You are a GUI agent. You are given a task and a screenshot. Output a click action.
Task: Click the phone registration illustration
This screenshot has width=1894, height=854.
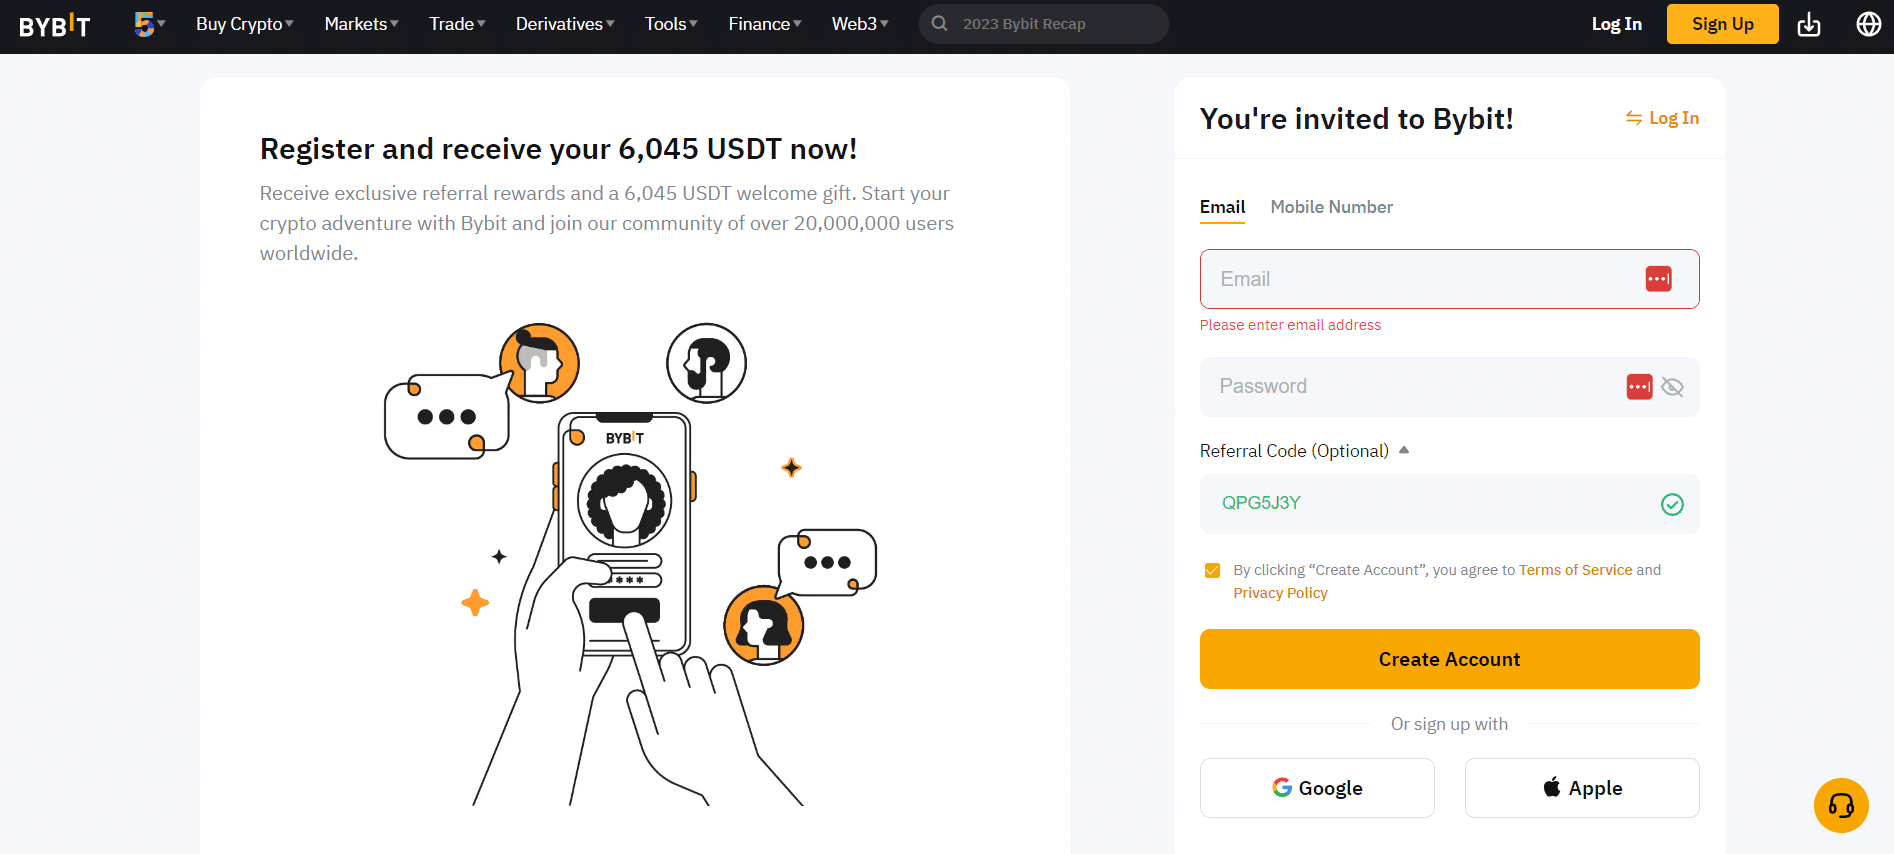tap(630, 564)
